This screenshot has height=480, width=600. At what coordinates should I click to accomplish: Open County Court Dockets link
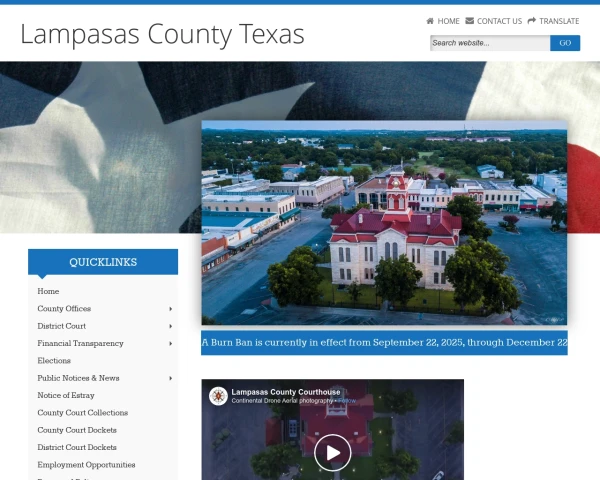point(77,430)
